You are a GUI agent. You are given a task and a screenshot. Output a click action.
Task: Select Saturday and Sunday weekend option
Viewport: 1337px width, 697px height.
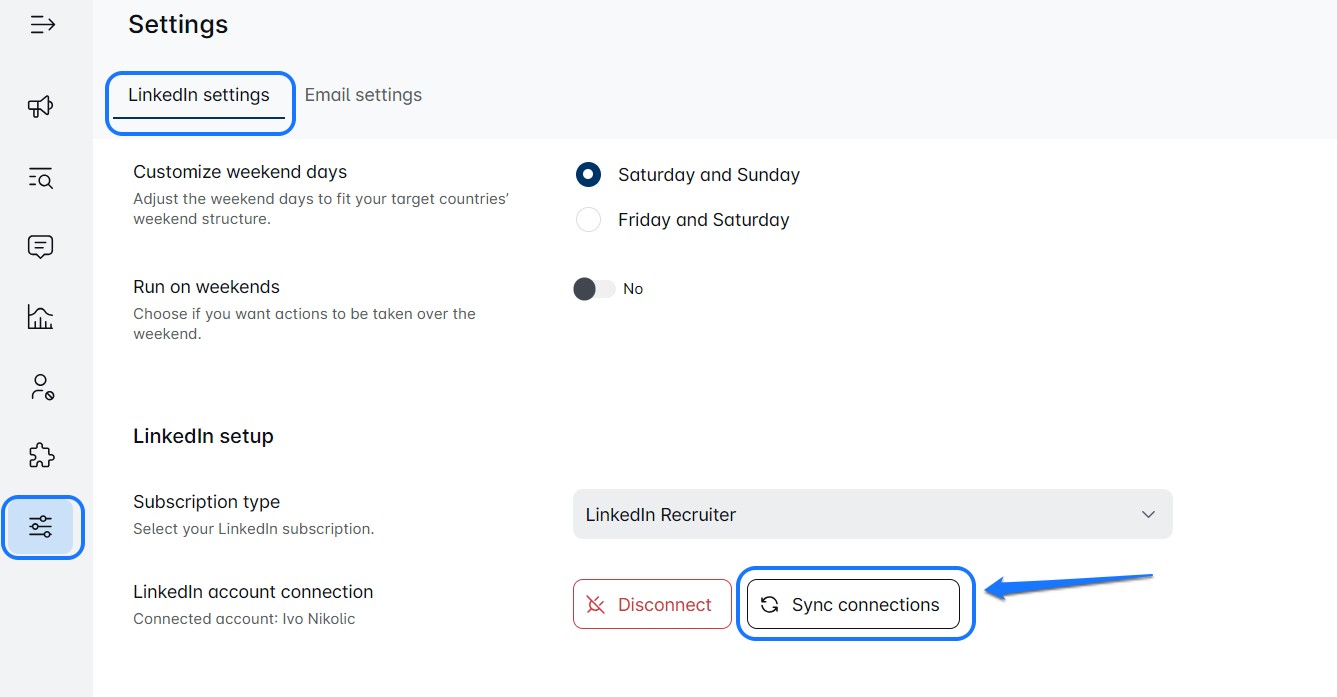pyautogui.click(x=588, y=175)
